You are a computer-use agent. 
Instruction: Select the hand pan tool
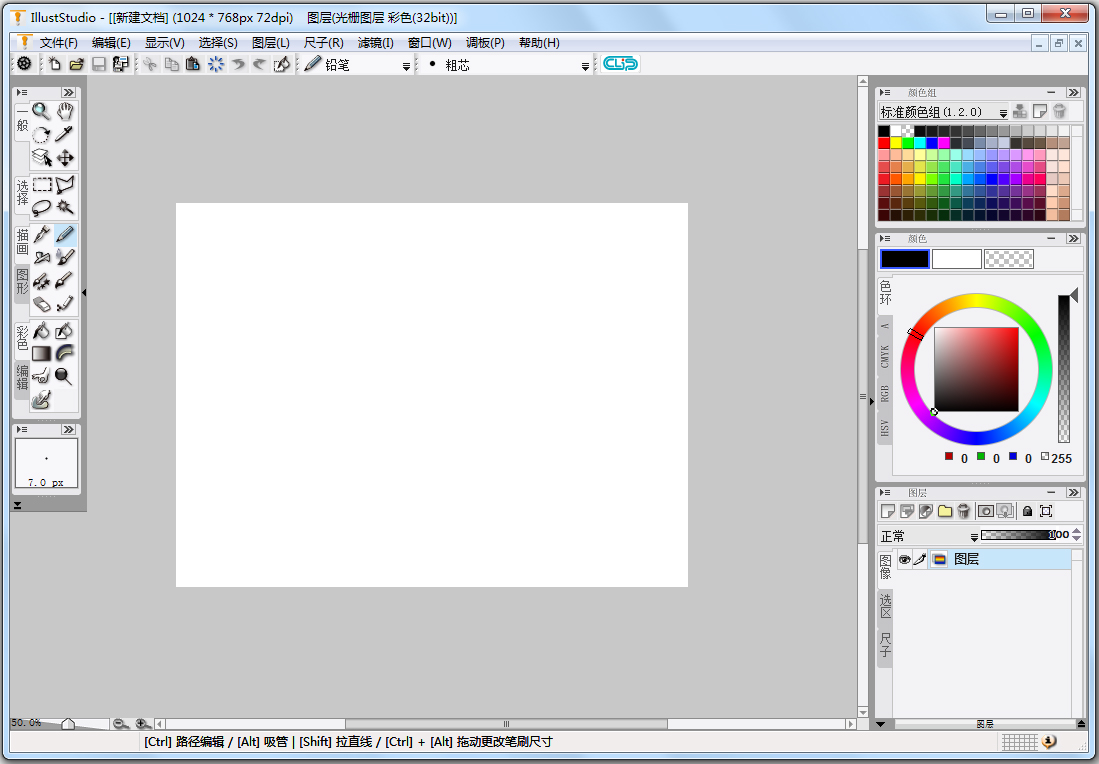pos(65,111)
